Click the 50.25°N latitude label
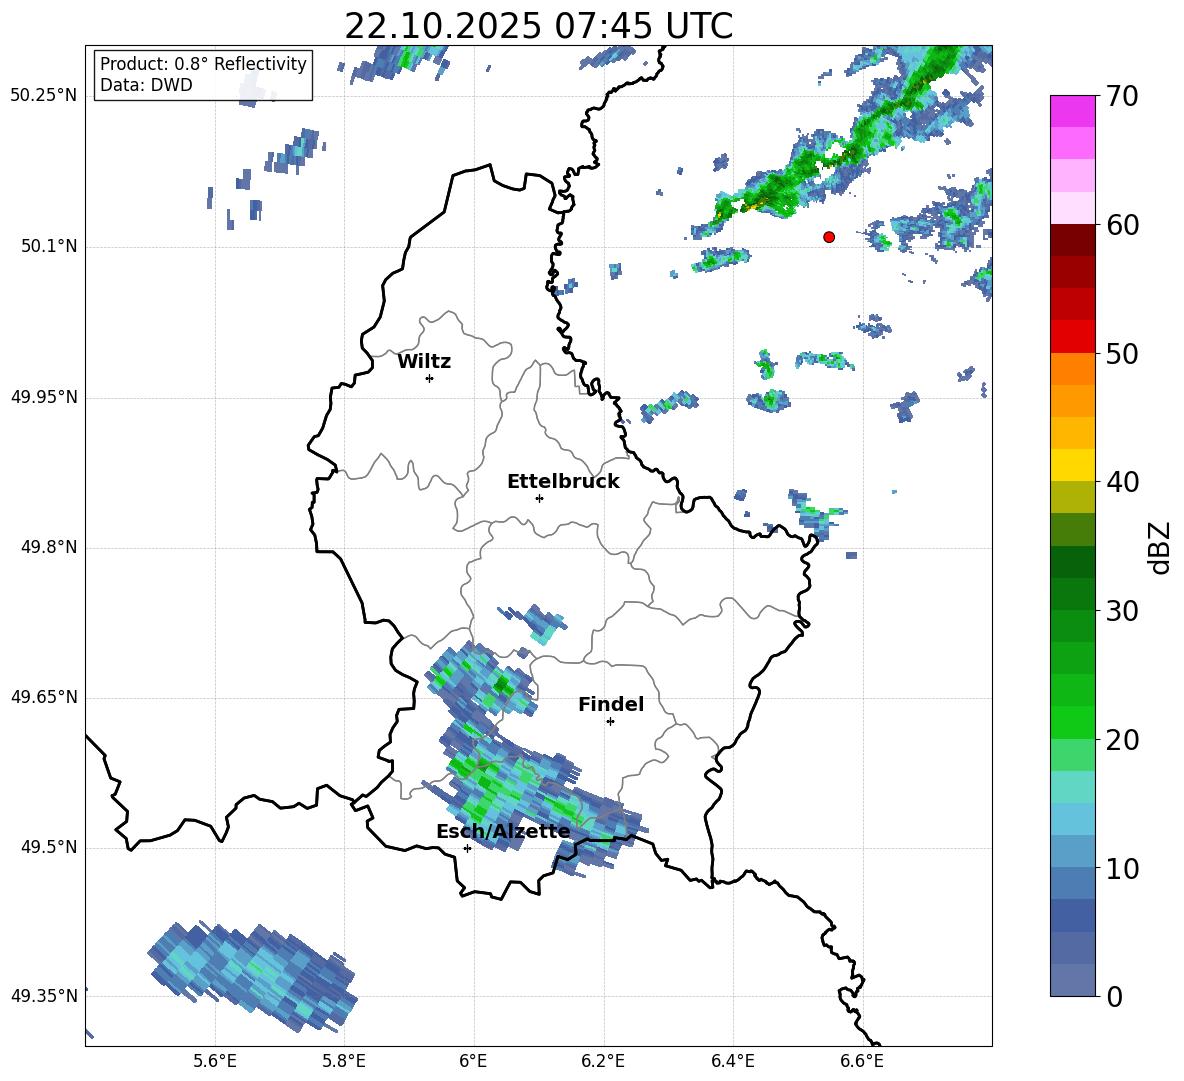Viewport: 1184px width, 1081px height. tap(44, 96)
